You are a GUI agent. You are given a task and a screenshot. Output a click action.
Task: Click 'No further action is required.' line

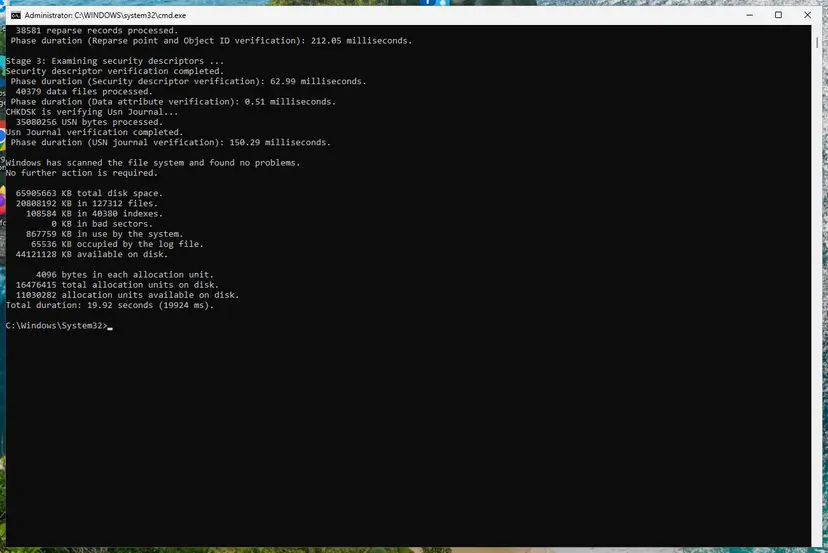click(81, 173)
